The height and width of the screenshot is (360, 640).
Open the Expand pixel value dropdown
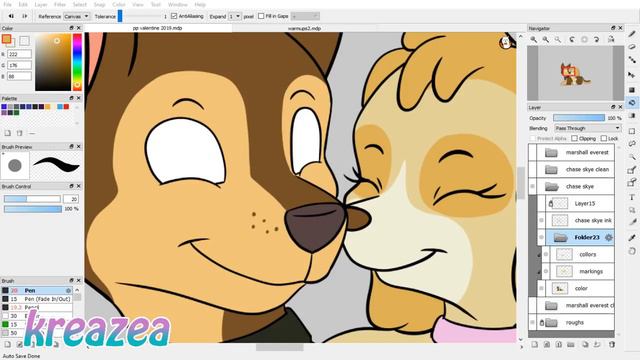pyautogui.click(x=235, y=16)
